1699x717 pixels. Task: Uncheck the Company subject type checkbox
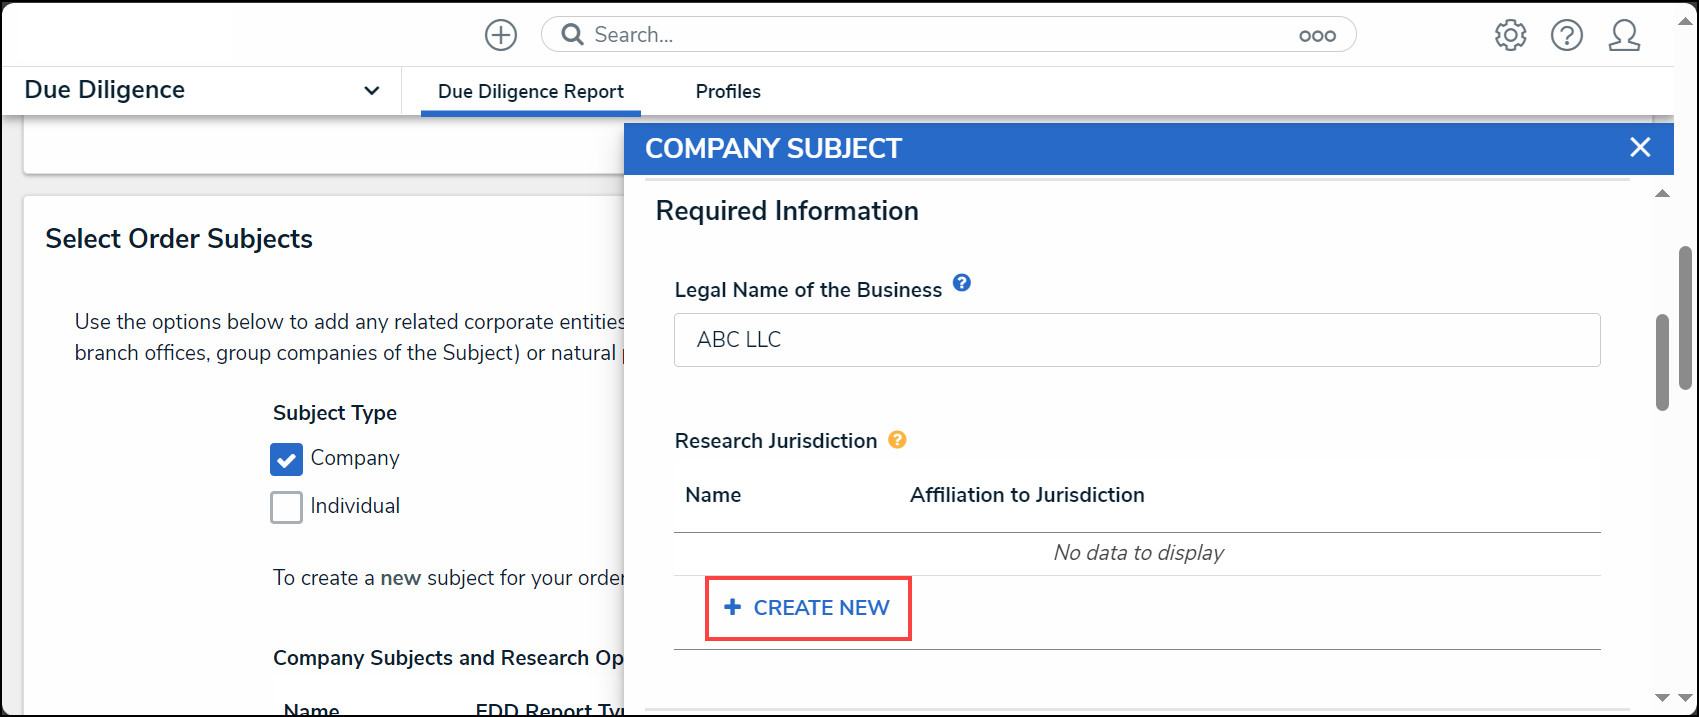286,459
